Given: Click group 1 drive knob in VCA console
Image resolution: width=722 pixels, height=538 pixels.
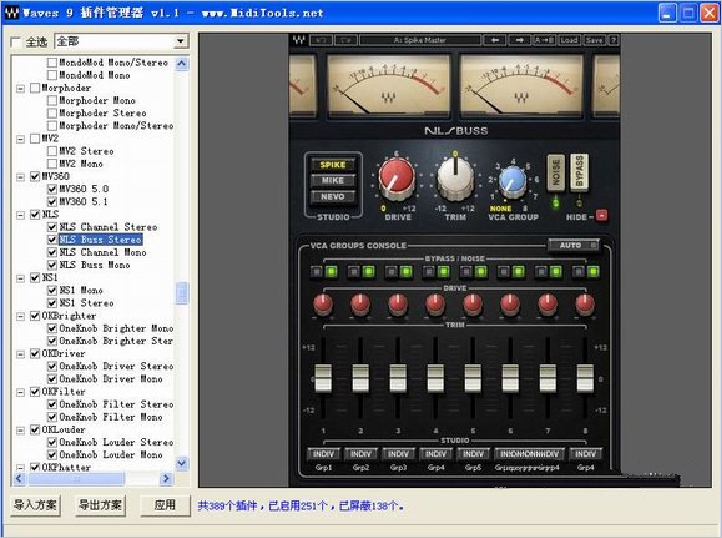Looking at the screenshot, I should pos(323,304).
